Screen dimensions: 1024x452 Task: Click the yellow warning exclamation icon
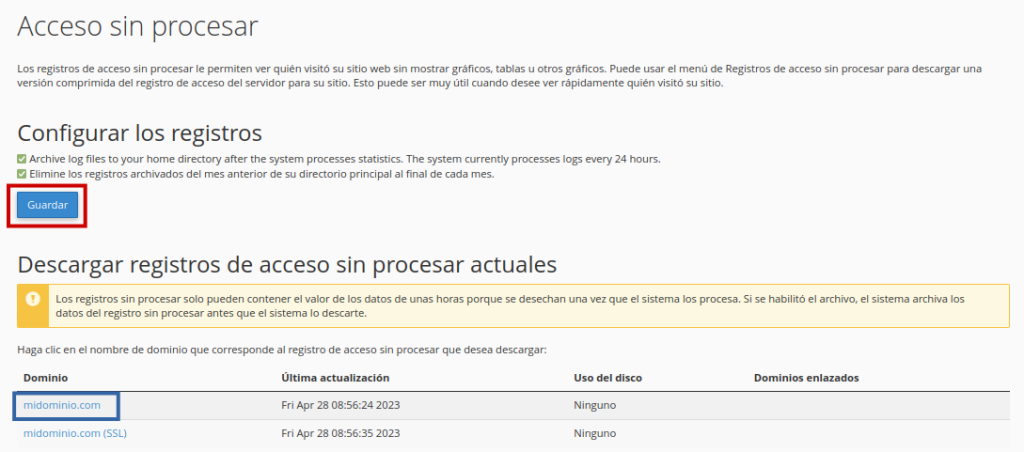click(x=33, y=299)
